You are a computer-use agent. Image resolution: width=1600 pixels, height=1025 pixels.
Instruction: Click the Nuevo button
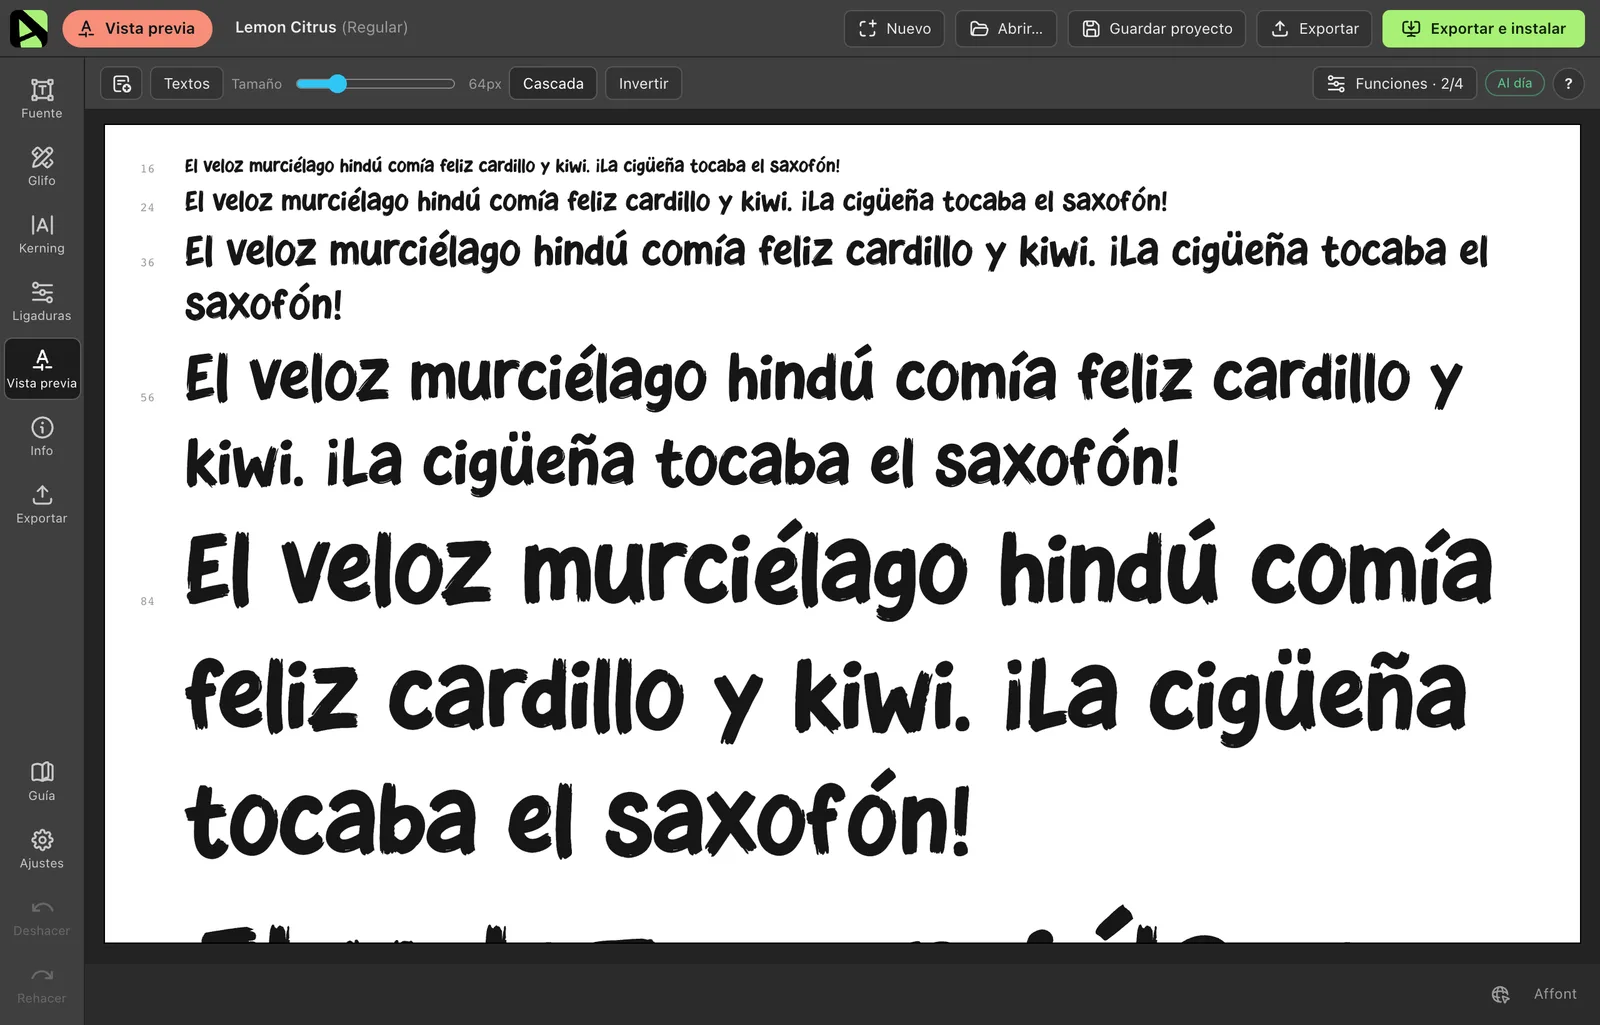(x=895, y=28)
